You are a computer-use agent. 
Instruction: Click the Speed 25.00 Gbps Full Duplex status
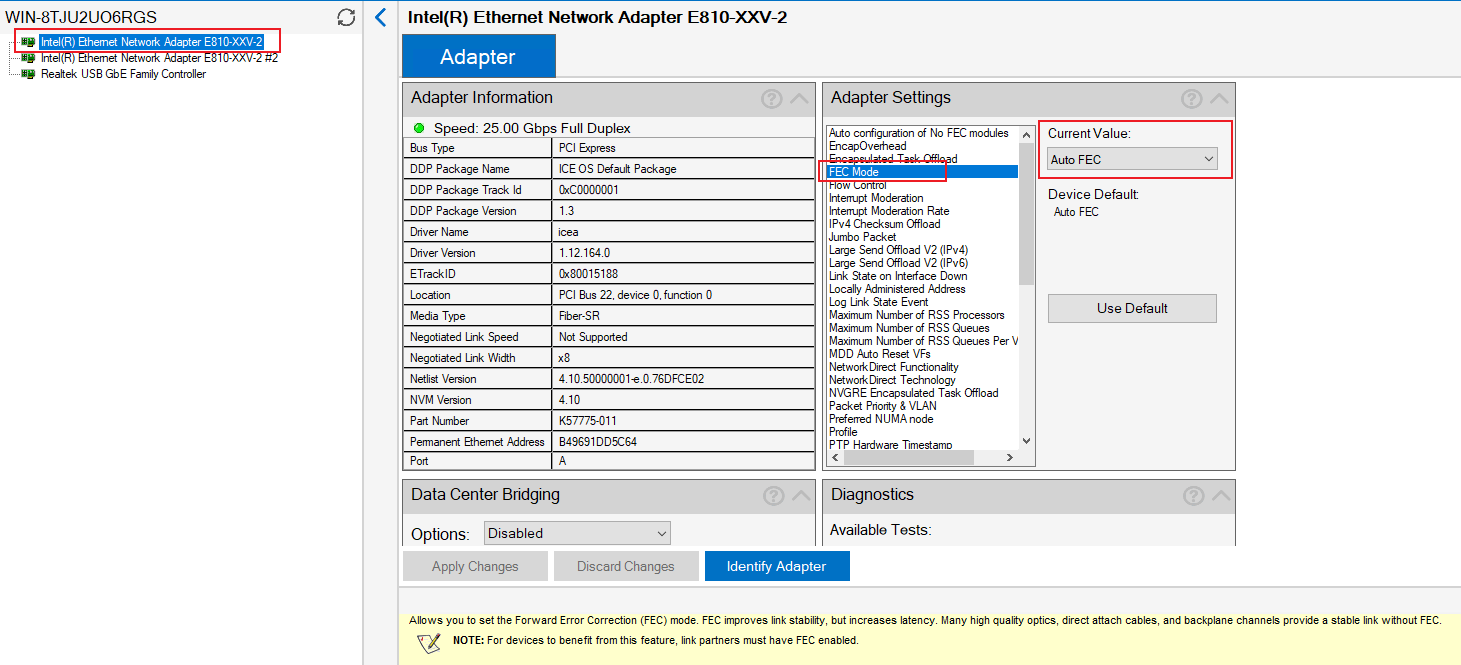coord(532,128)
